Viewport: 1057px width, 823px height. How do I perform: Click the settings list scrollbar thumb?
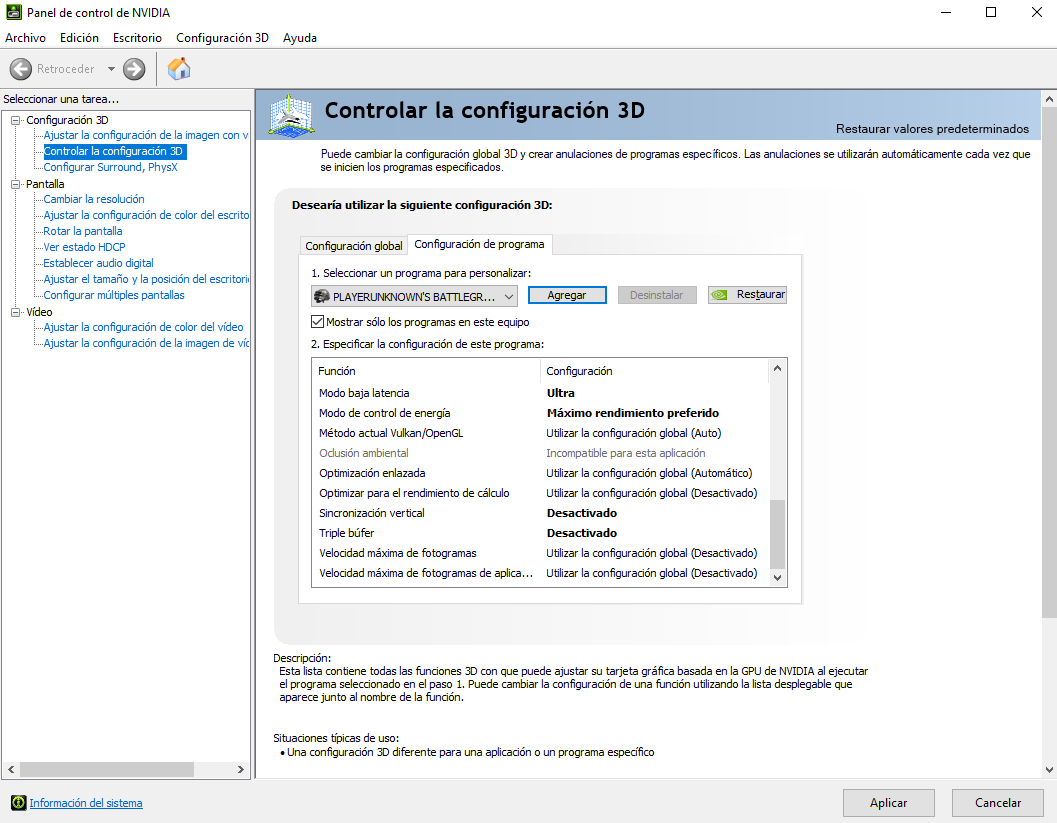[x=777, y=534]
